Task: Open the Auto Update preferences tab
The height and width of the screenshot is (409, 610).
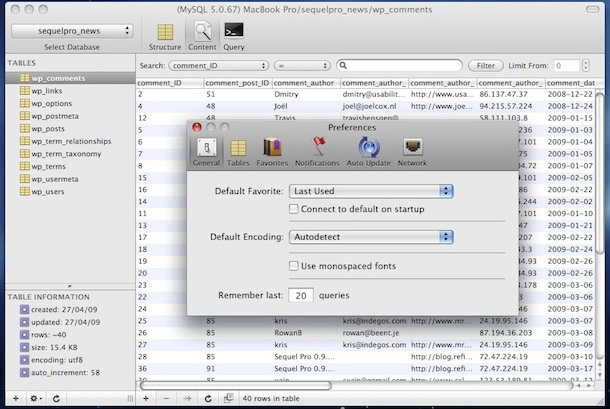Action: coord(368,152)
